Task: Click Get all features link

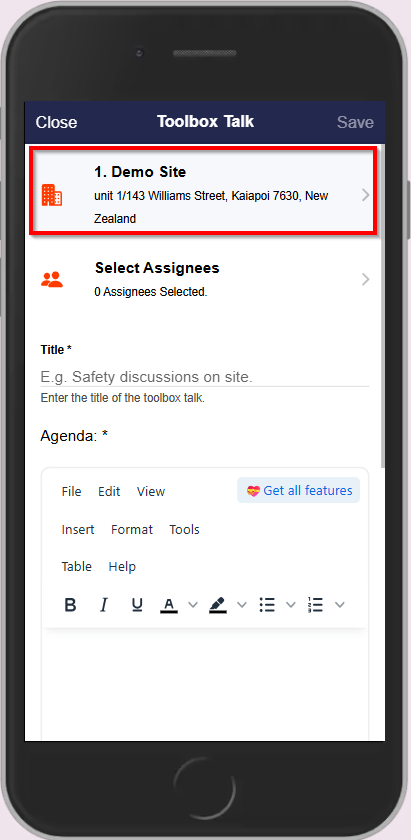Action: point(298,490)
